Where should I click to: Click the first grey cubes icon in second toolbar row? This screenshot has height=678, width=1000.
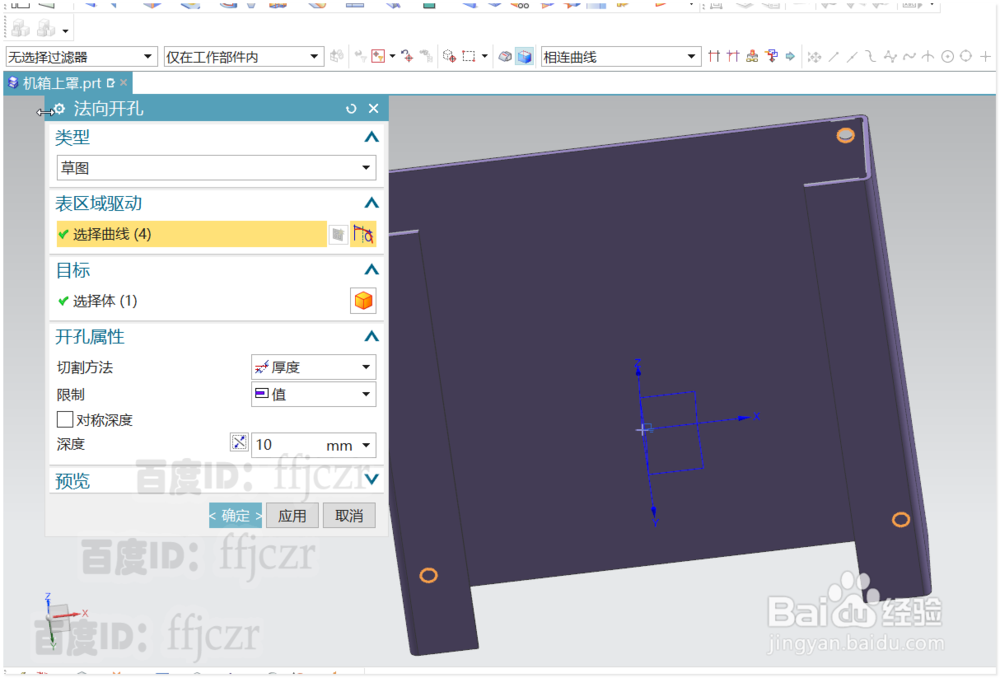click(x=21, y=28)
